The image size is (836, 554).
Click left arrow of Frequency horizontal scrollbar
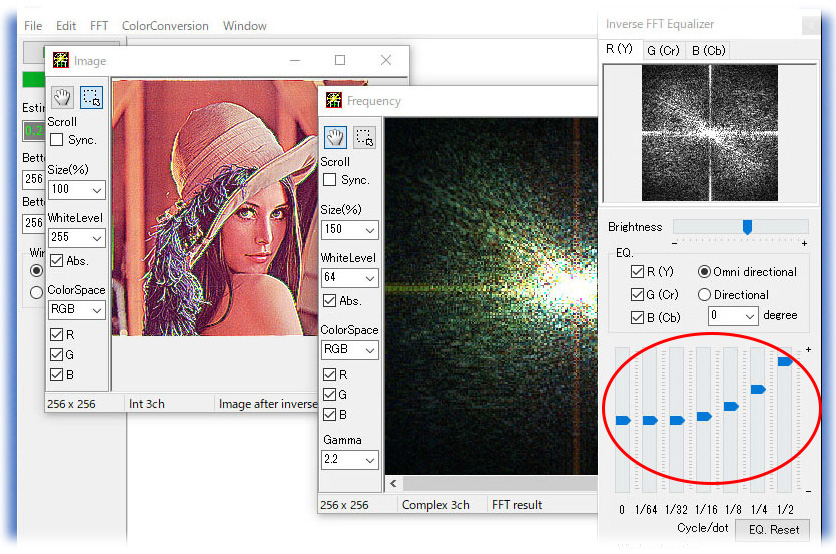click(x=393, y=484)
